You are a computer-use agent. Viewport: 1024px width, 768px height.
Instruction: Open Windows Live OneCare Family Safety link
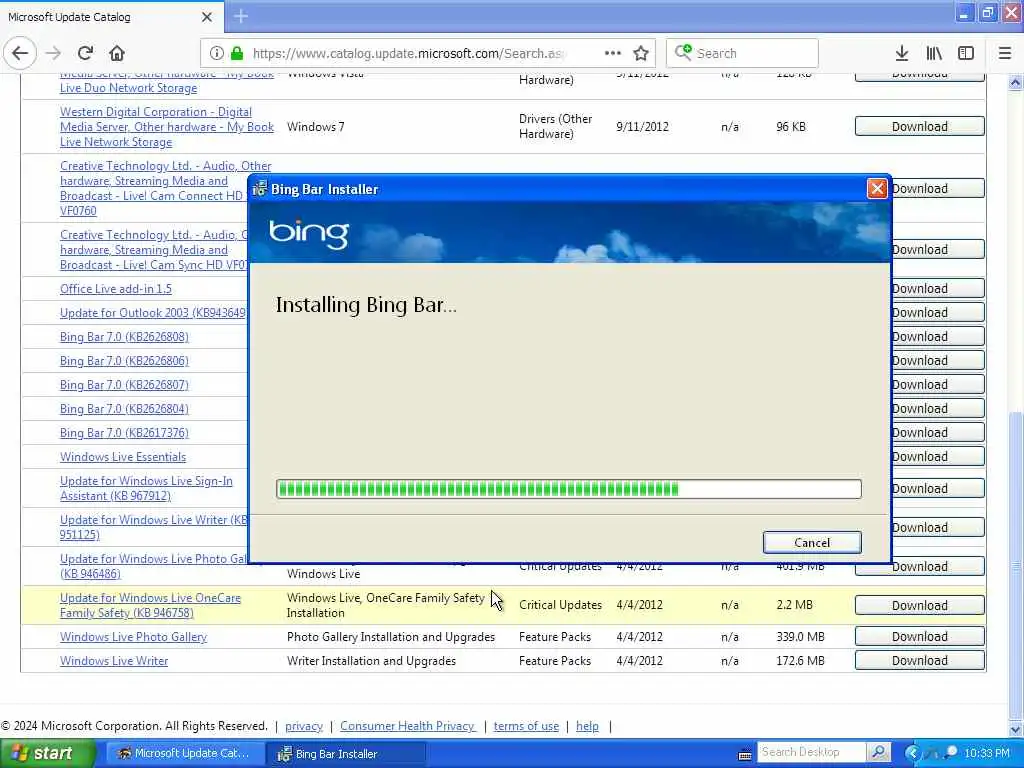(150, 605)
